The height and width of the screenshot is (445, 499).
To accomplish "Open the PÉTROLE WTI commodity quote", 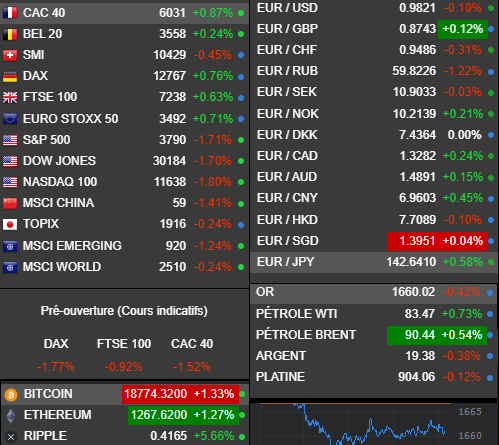I will tap(374, 314).
